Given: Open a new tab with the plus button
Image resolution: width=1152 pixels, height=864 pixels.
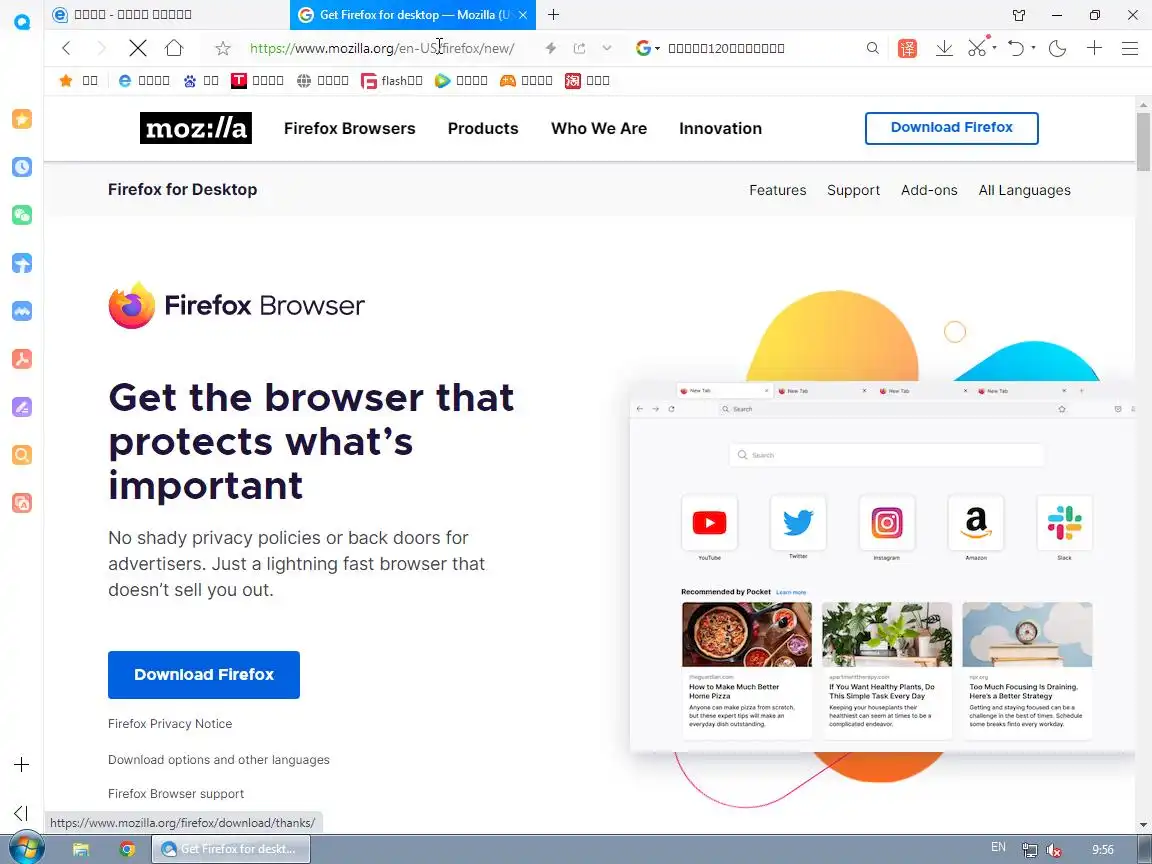Looking at the screenshot, I should pyautogui.click(x=553, y=15).
